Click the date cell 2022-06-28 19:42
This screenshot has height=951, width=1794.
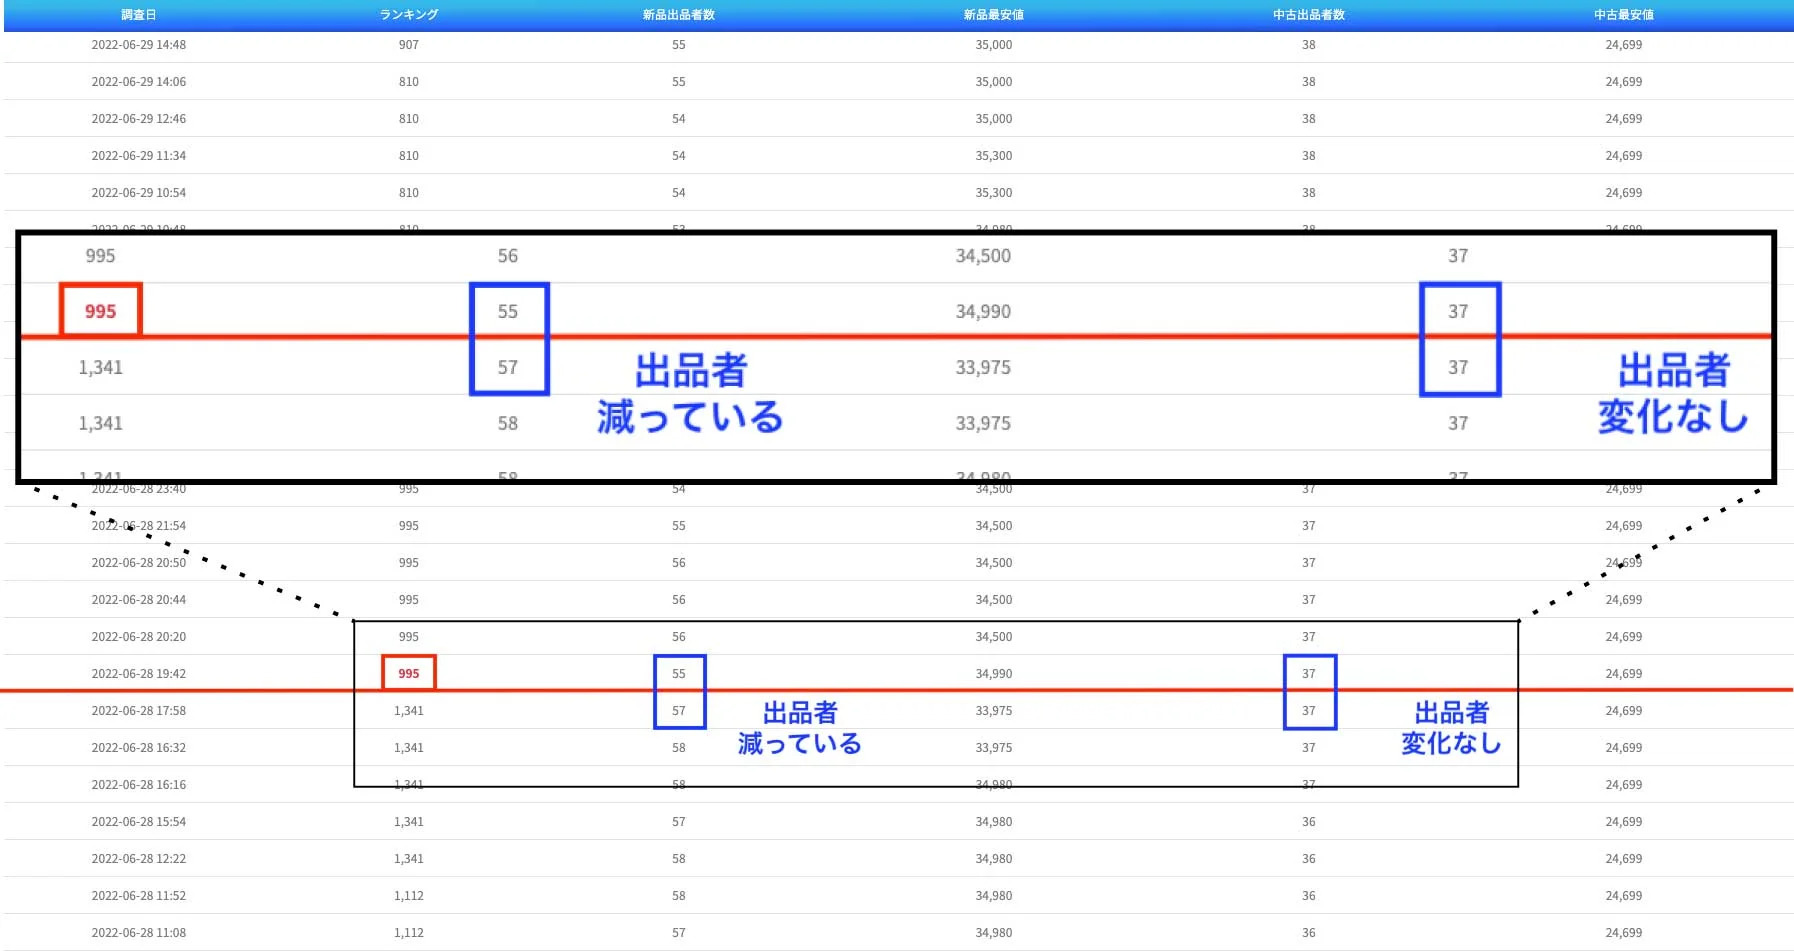(x=138, y=674)
